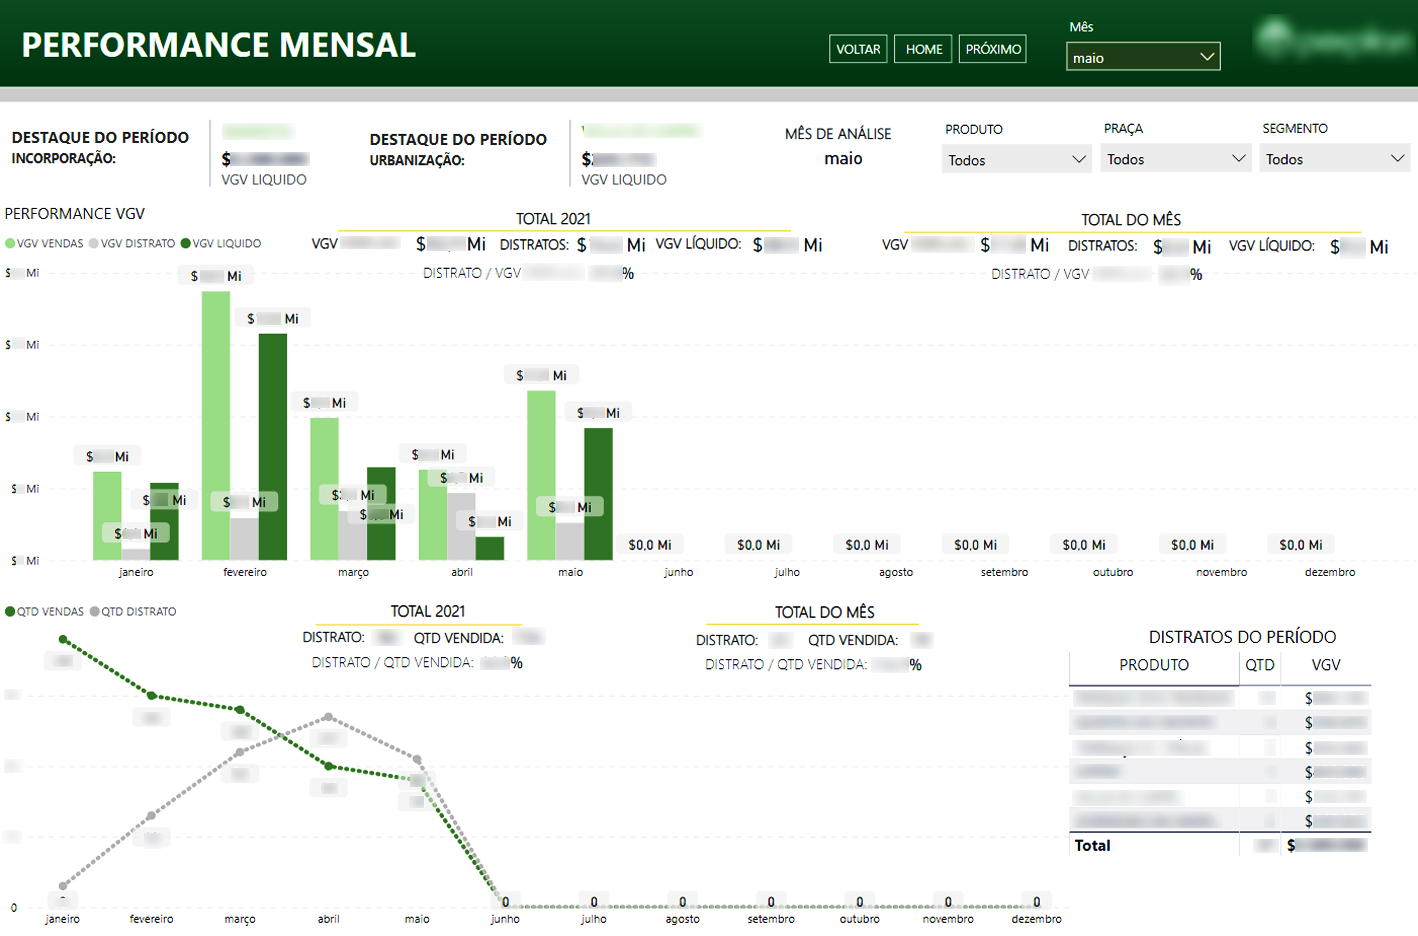Click the PERFORMANCE MENSAL page title

click(x=219, y=45)
